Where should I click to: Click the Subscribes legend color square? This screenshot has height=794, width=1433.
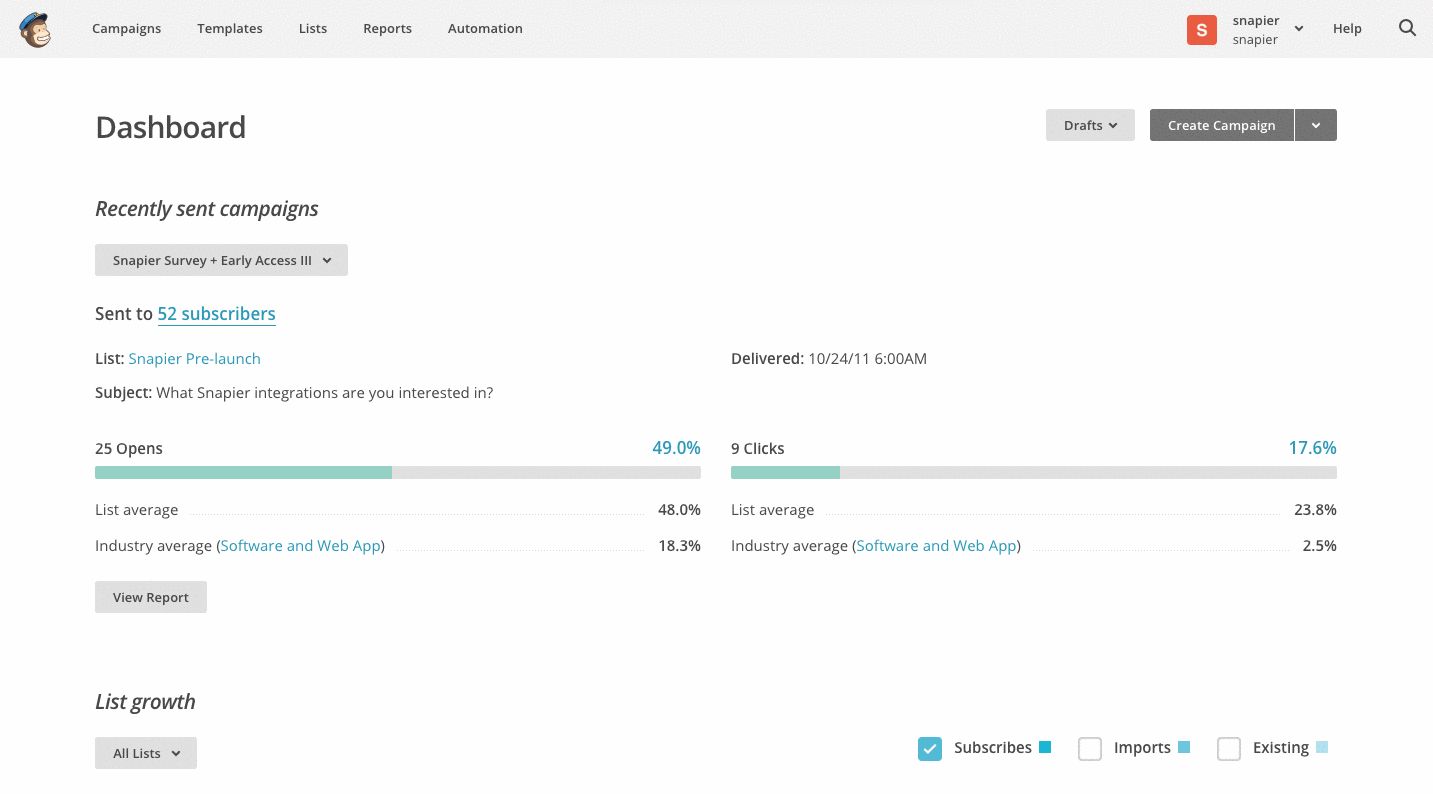point(1045,747)
